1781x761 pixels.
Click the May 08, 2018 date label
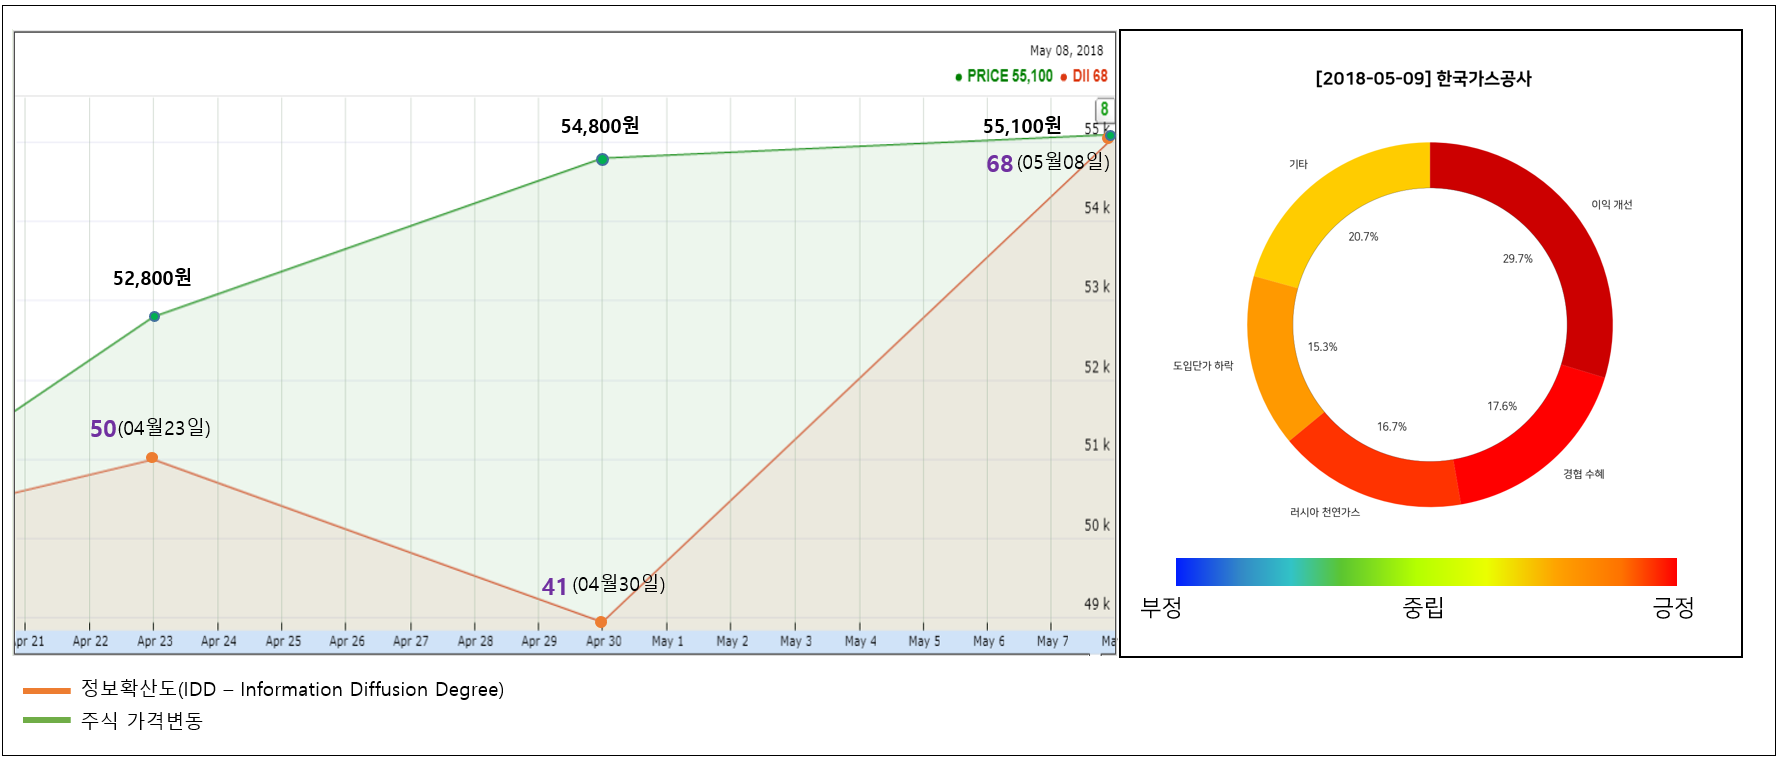1067,51
